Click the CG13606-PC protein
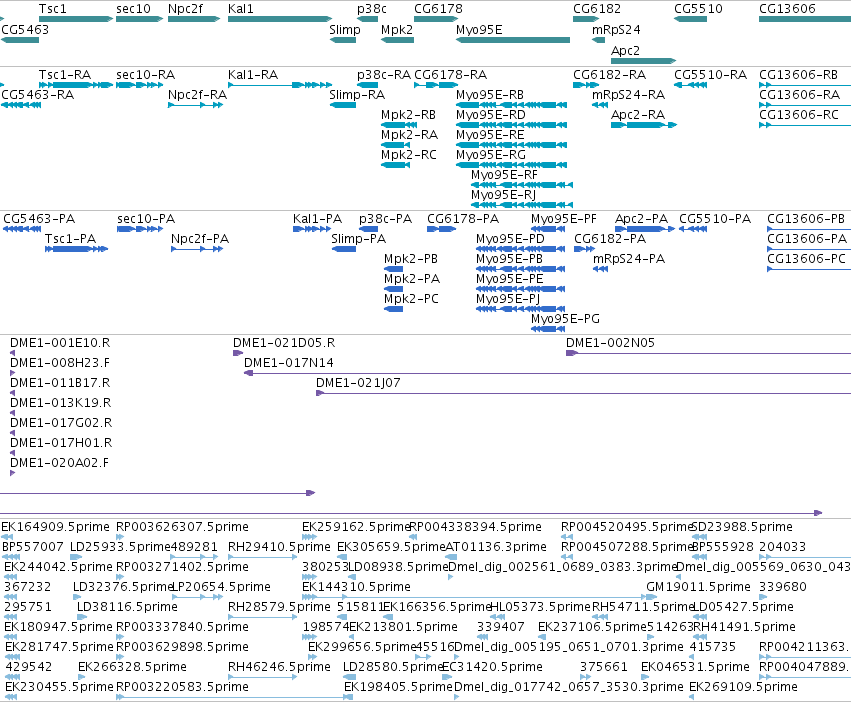Screen dimensions: 851x702 click(809, 269)
